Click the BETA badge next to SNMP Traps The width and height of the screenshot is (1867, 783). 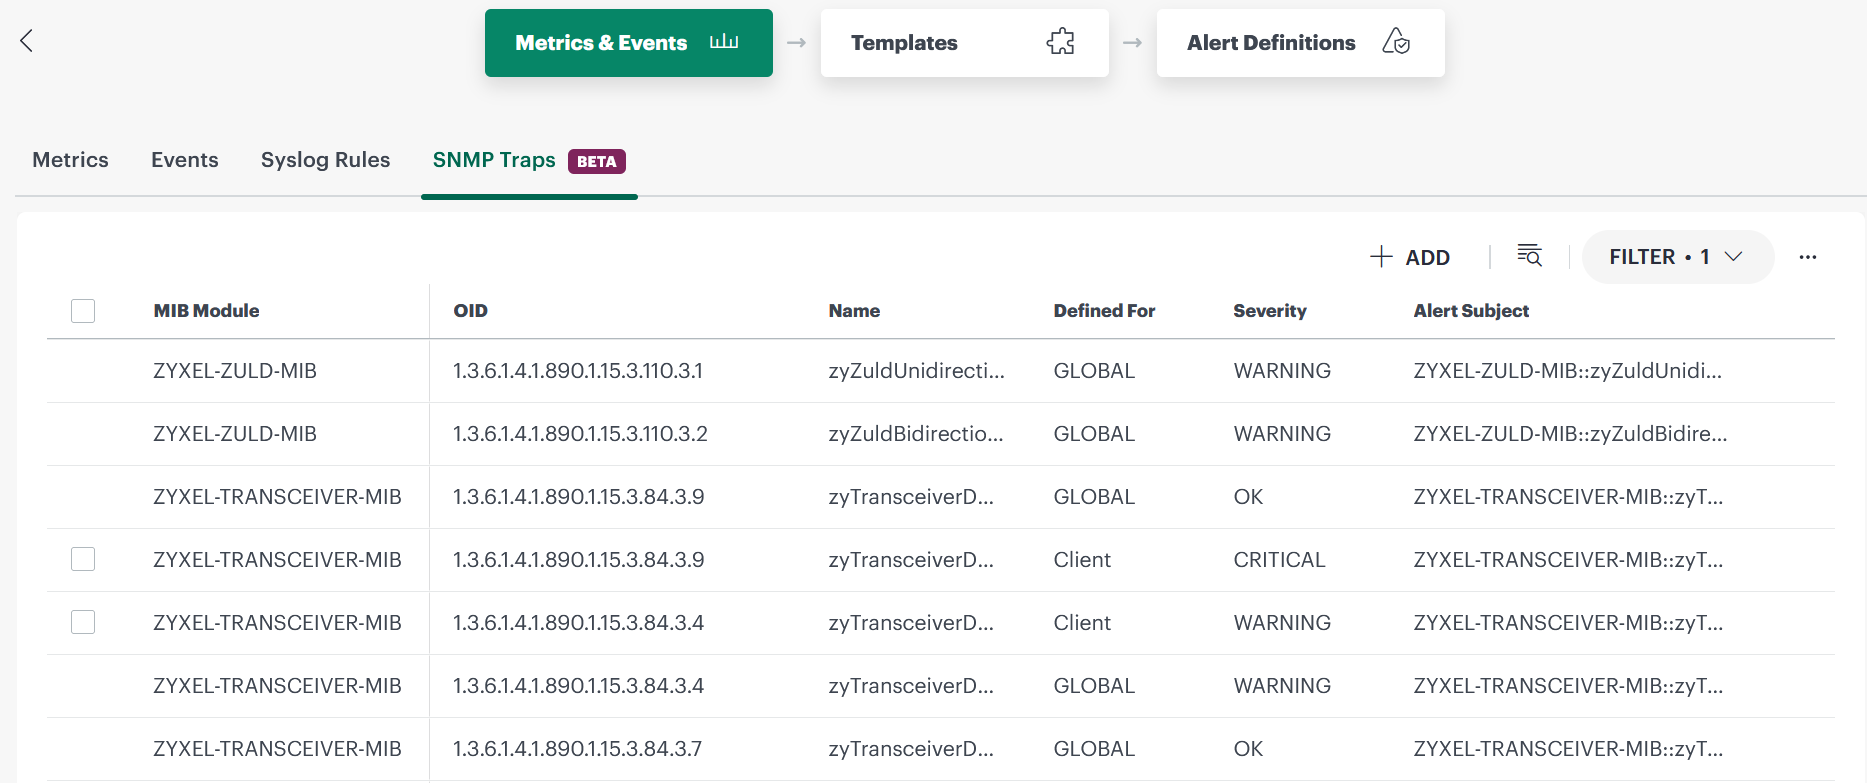pyautogui.click(x=596, y=162)
